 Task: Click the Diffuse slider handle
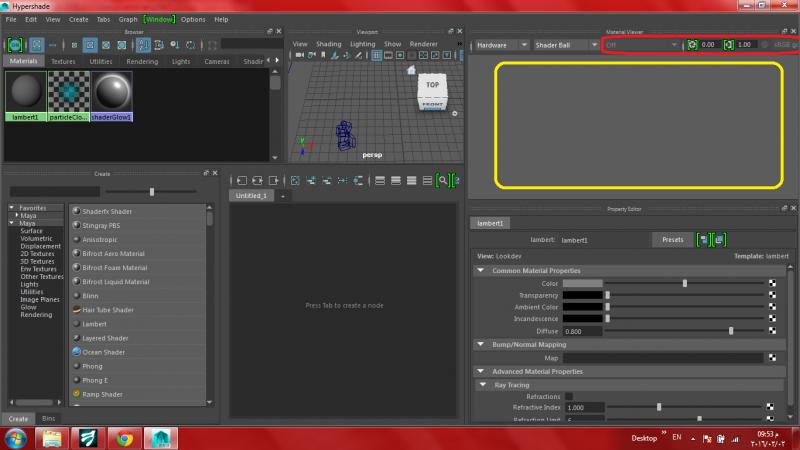[731, 330]
